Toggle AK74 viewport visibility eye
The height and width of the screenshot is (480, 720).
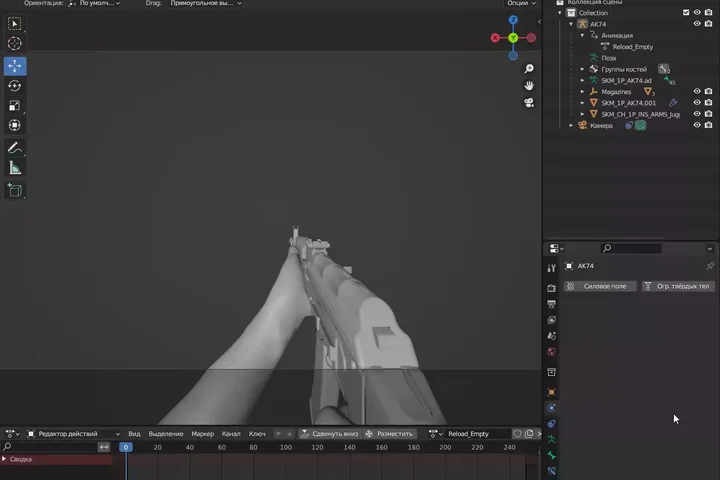[697, 24]
